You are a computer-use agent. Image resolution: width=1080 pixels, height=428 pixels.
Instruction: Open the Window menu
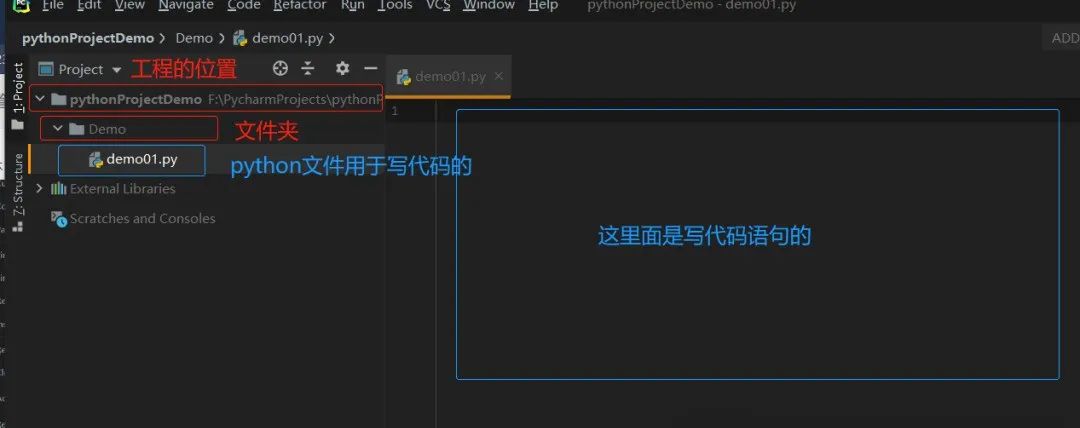489,6
